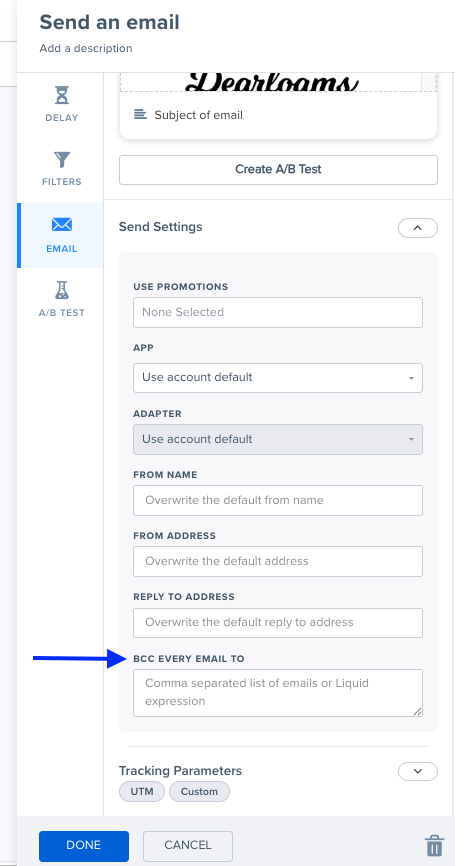455x866 pixels.
Task: Focus the From Address input field
Action: click(278, 561)
